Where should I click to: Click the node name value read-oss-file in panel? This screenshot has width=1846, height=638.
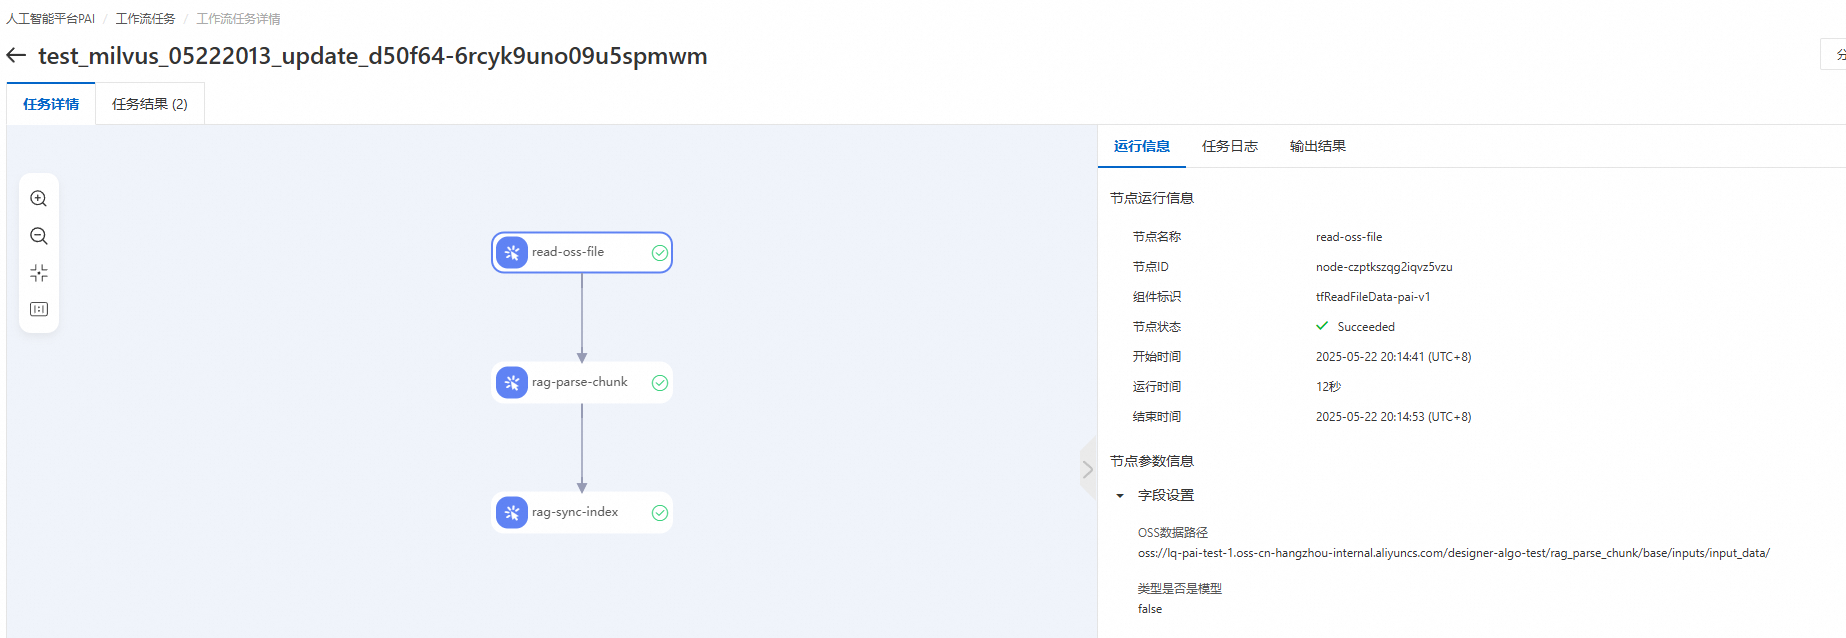tap(1349, 237)
